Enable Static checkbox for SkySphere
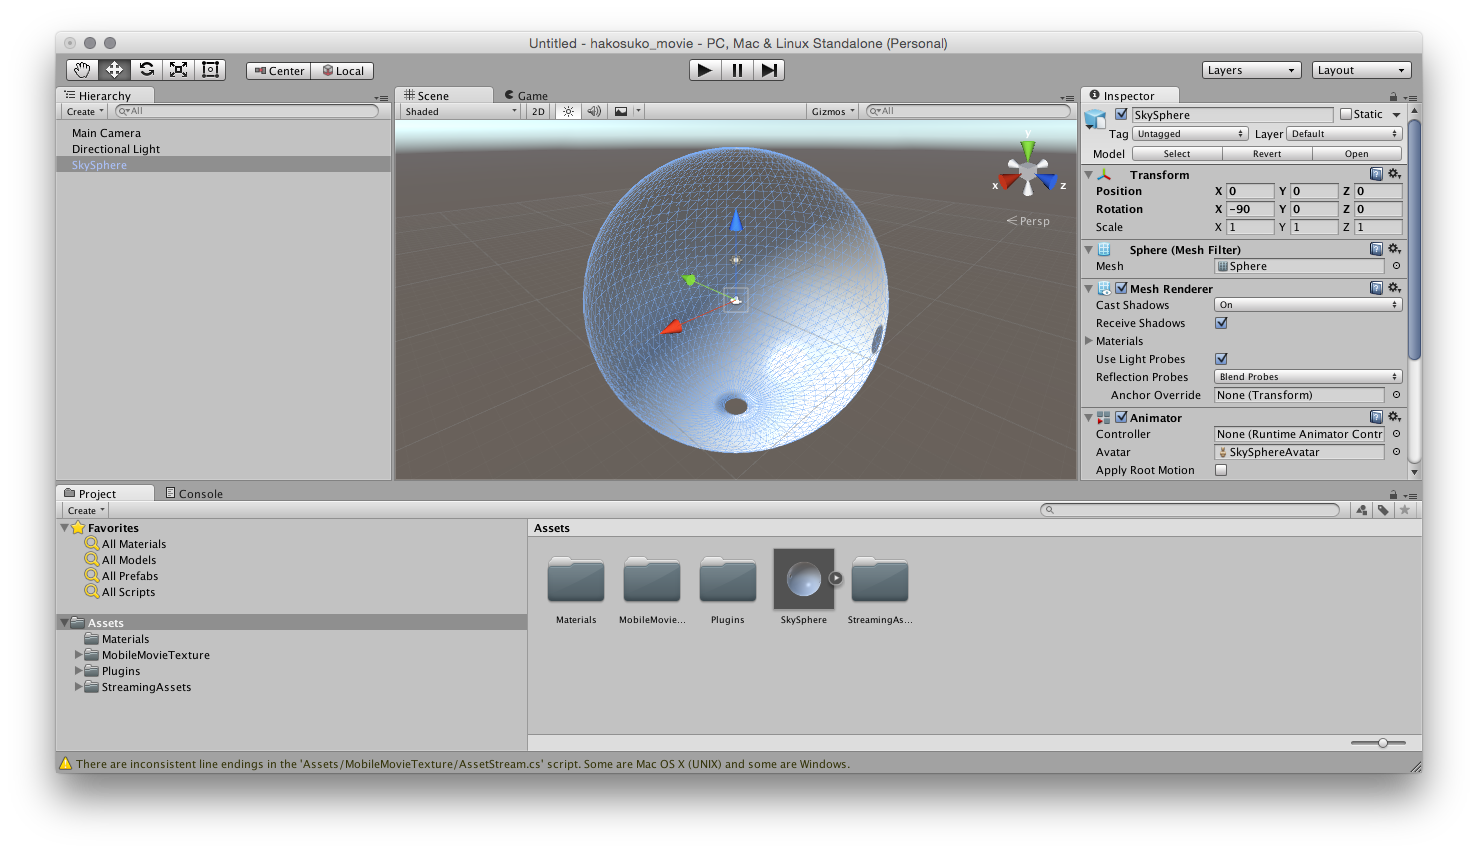The width and height of the screenshot is (1478, 853). [x=1346, y=114]
